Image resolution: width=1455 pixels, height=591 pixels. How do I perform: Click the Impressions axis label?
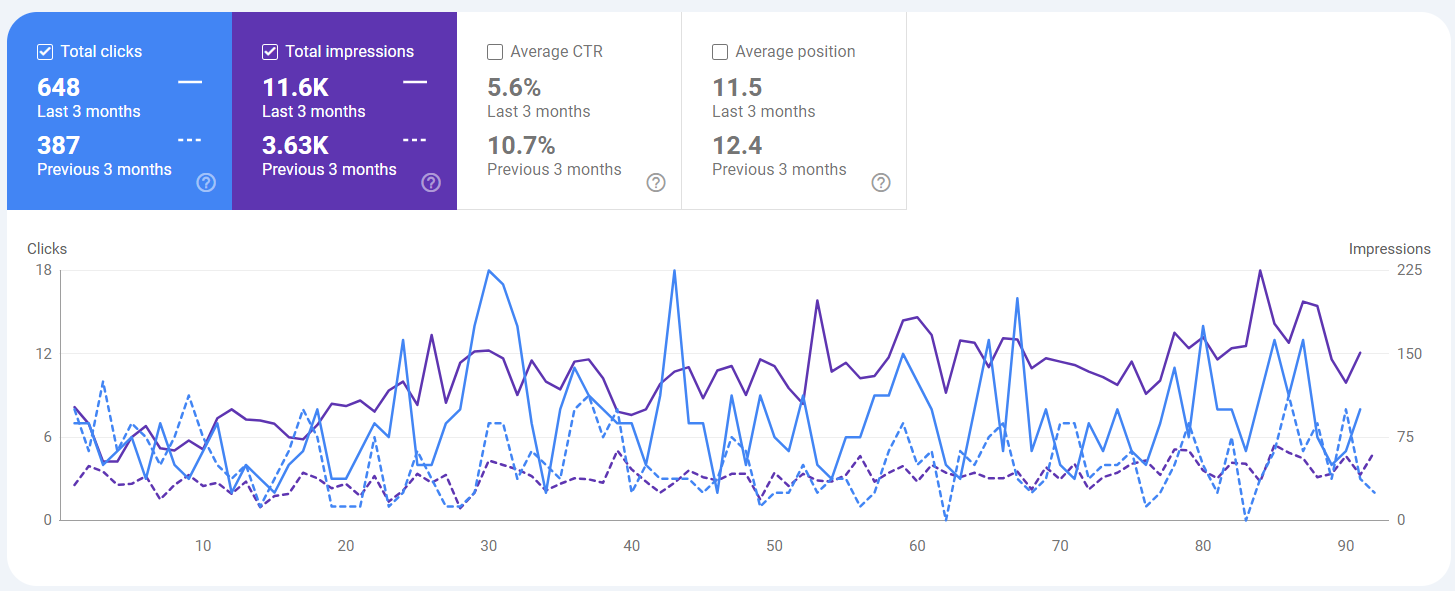click(x=1389, y=249)
